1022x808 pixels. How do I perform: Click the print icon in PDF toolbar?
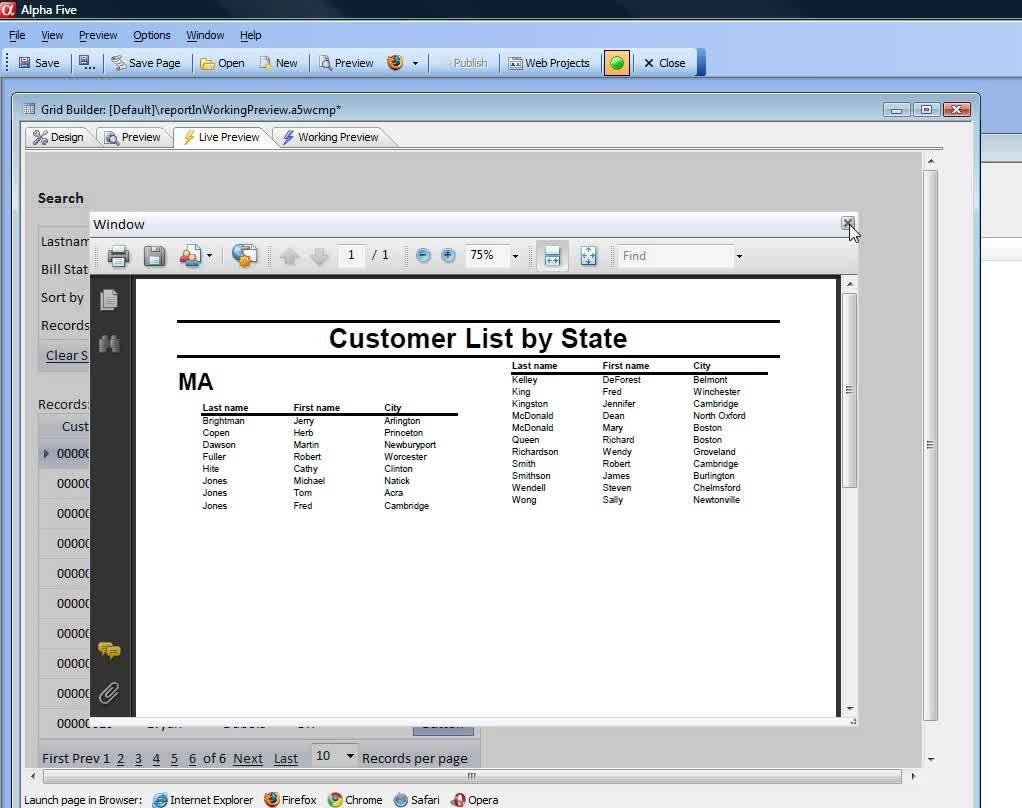tap(118, 256)
